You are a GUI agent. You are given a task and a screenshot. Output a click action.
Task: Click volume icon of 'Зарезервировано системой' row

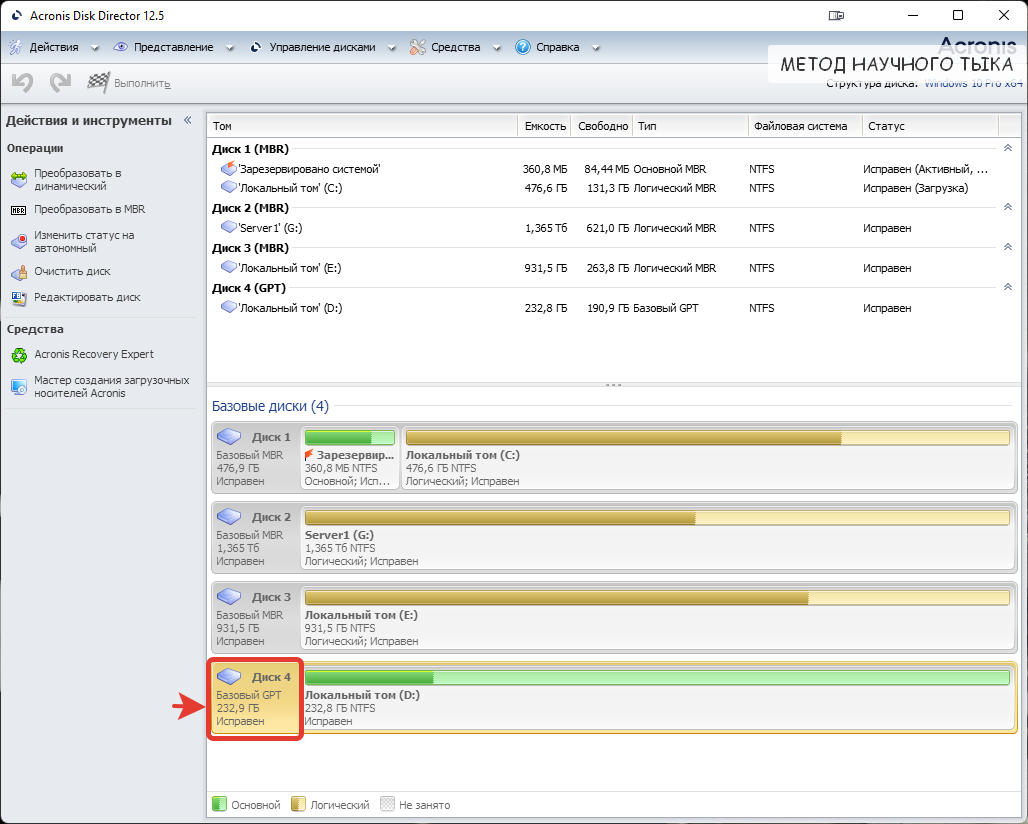coord(228,168)
